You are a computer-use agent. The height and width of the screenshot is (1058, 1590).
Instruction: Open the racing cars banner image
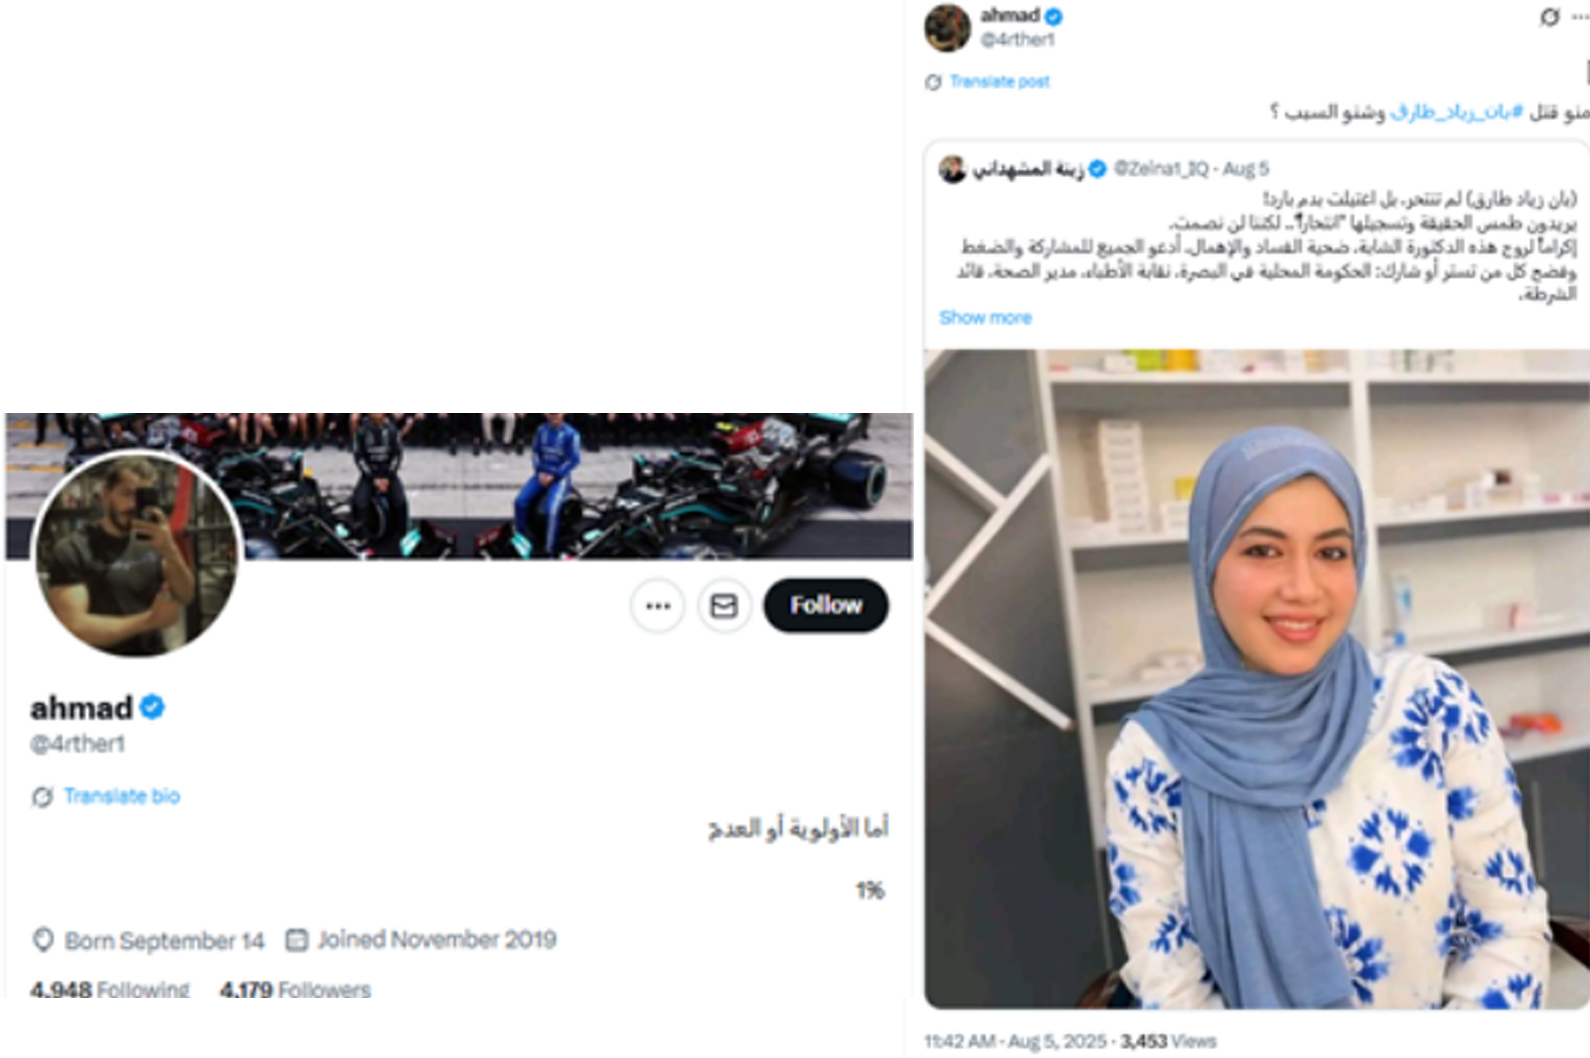(x=459, y=486)
